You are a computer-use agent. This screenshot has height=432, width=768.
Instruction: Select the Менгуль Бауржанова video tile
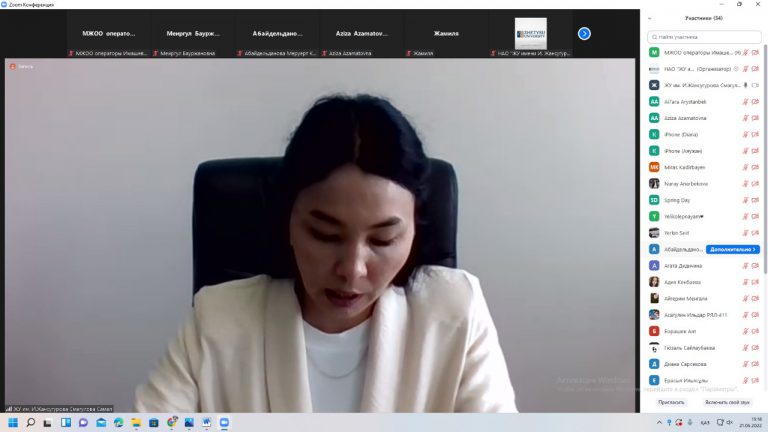click(x=191, y=34)
